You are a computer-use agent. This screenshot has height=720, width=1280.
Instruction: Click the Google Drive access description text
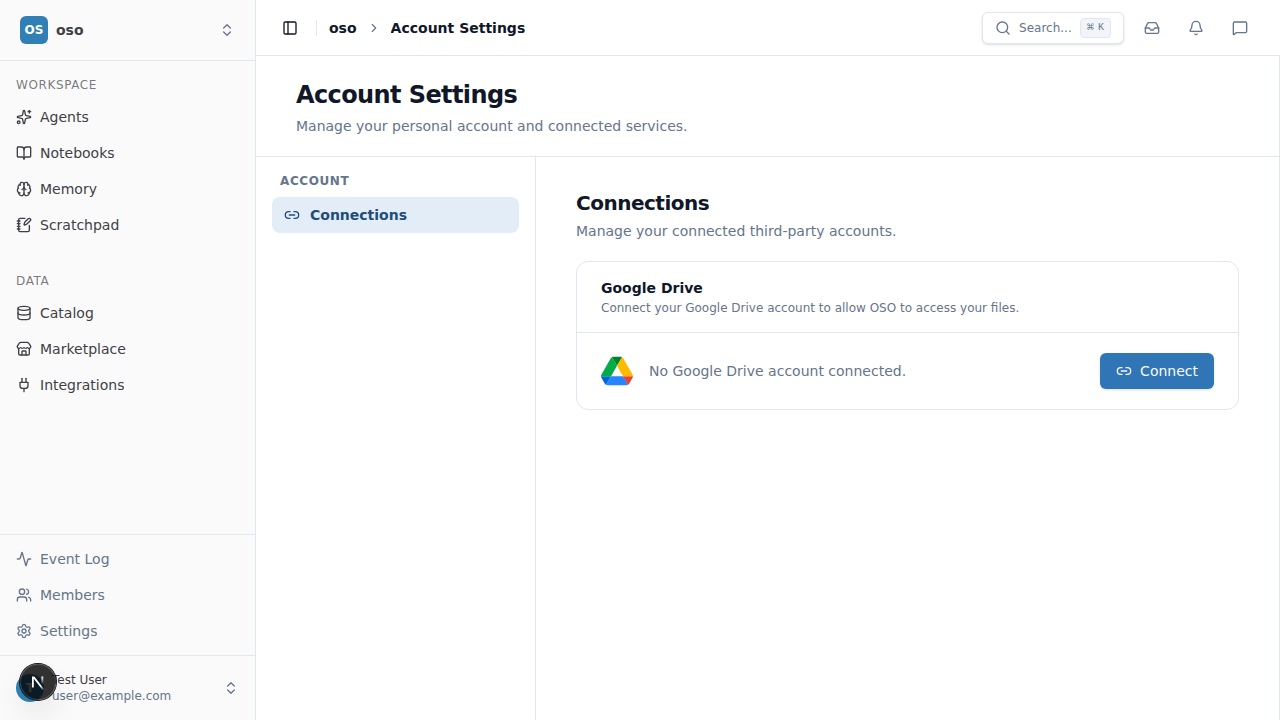pyautogui.click(x=810, y=308)
